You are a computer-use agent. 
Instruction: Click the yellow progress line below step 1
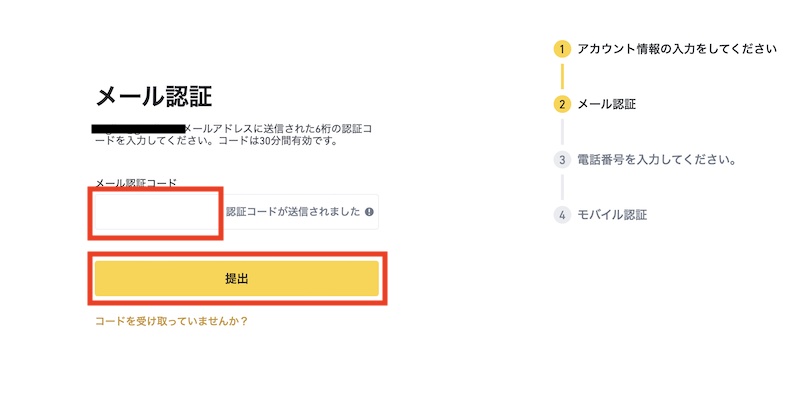pos(562,77)
